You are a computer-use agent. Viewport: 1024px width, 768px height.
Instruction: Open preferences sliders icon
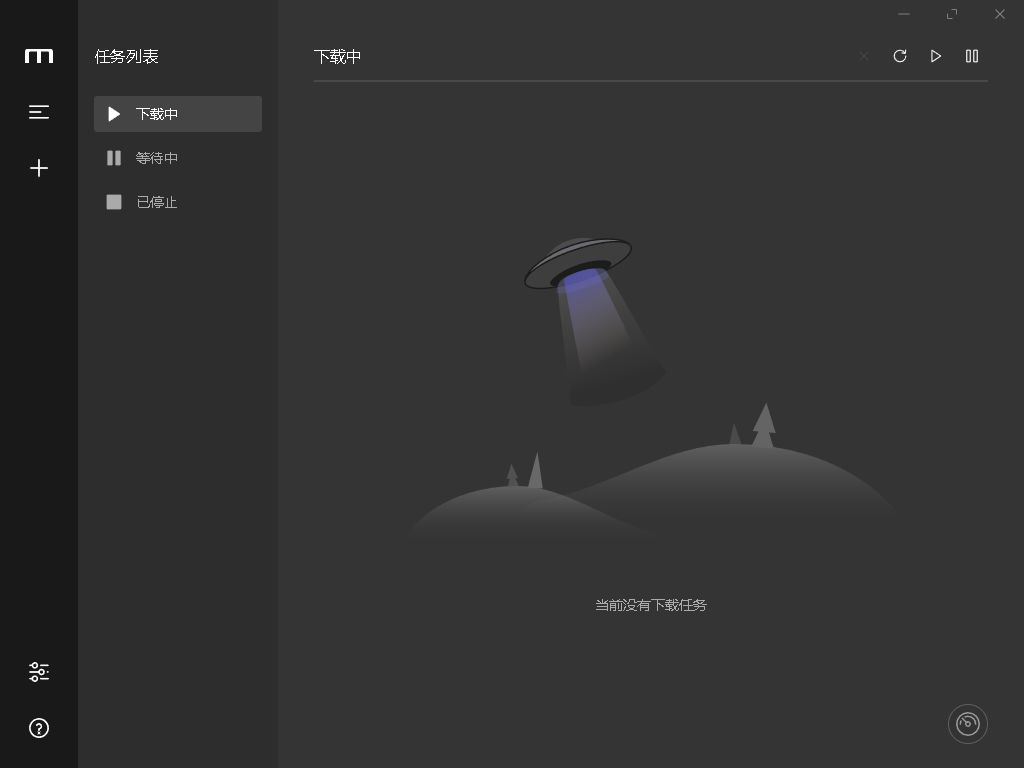(x=39, y=672)
